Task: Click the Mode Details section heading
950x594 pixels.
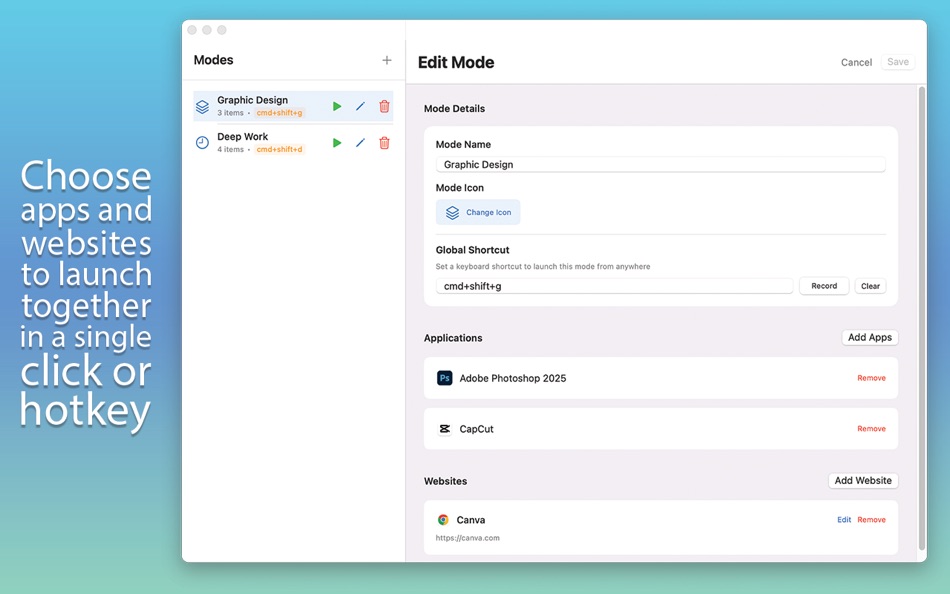Action: pos(454,108)
